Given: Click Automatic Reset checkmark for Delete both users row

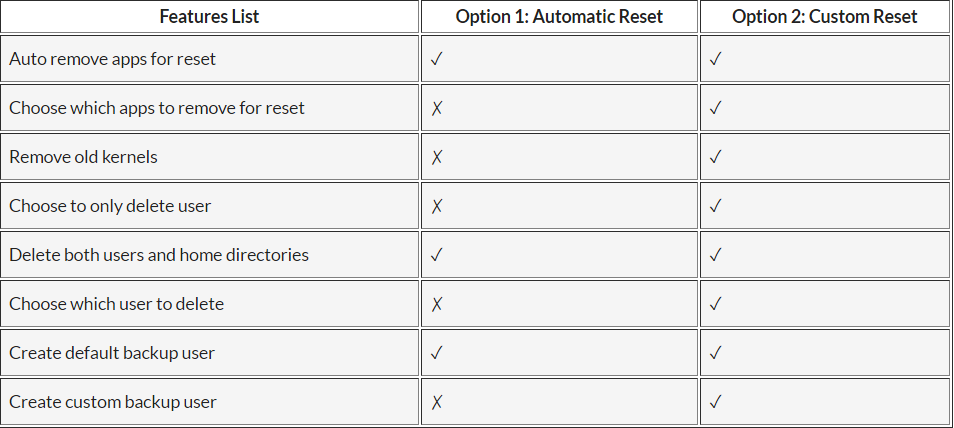Looking at the screenshot, I should point(437,255).
